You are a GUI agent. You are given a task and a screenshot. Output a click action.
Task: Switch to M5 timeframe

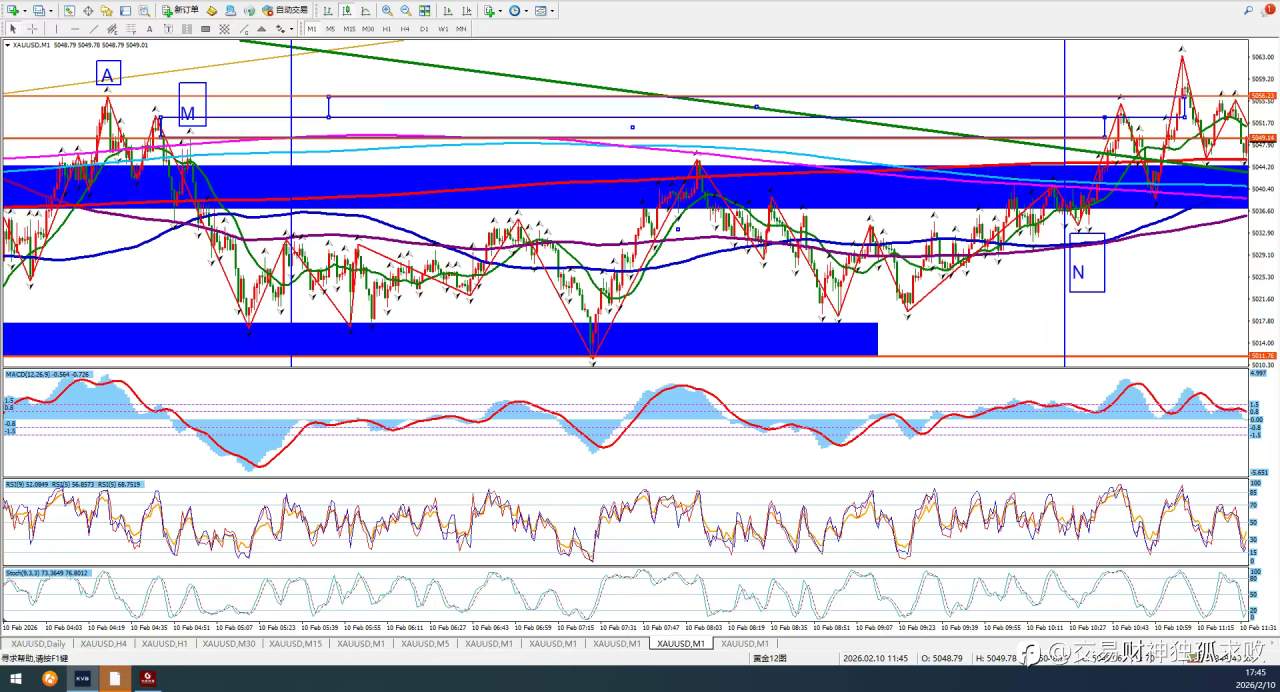[330, 29]
